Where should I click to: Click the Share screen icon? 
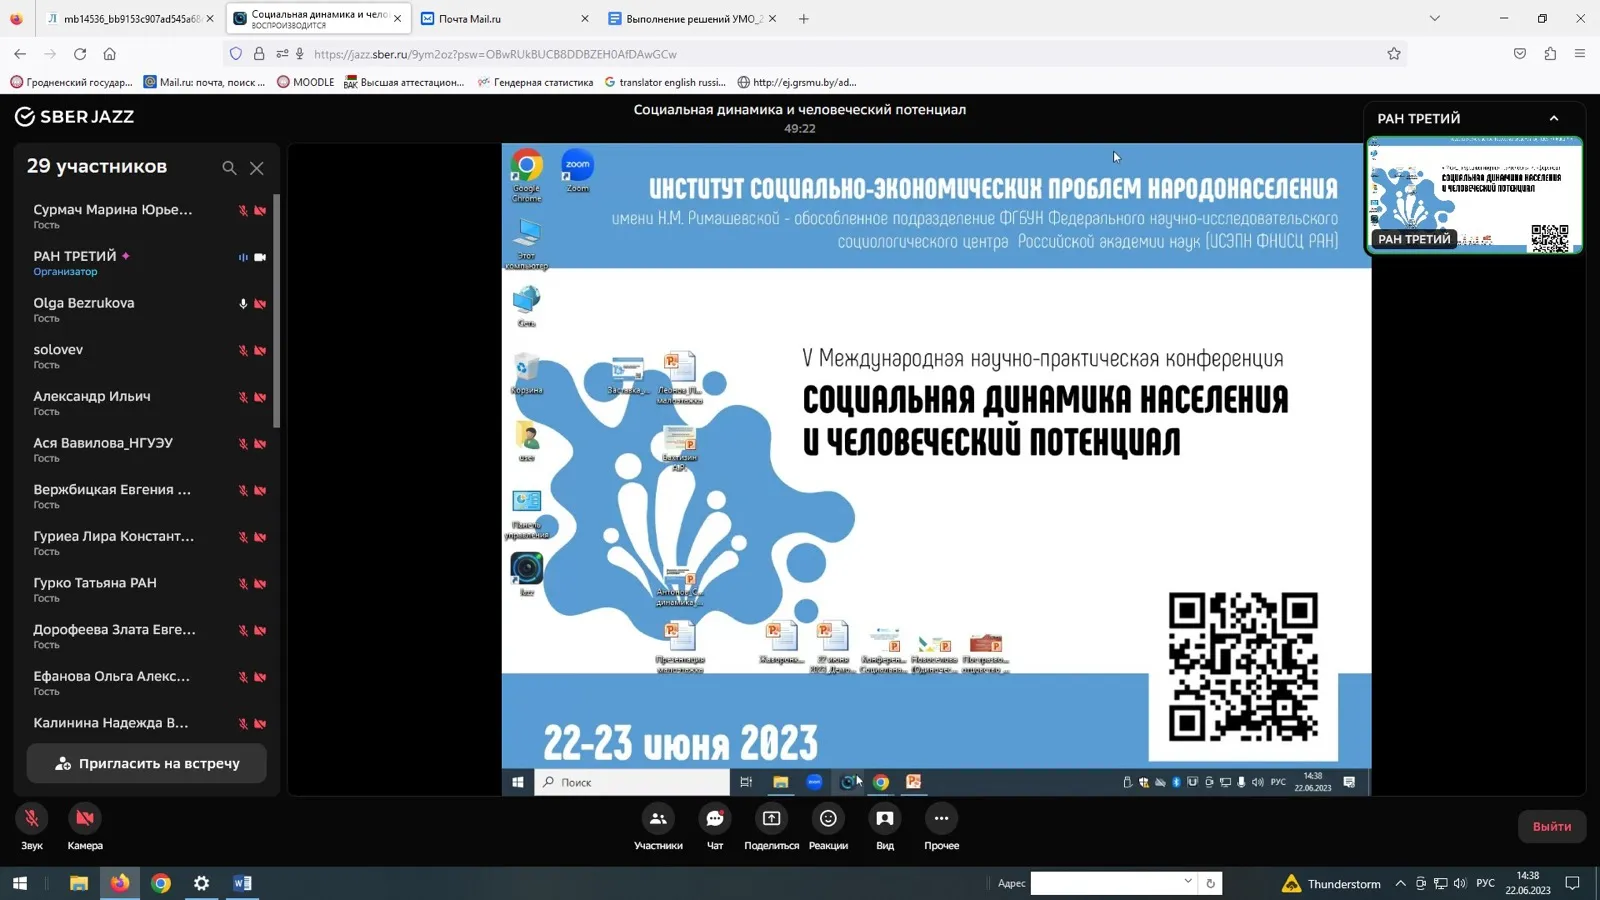772,819
